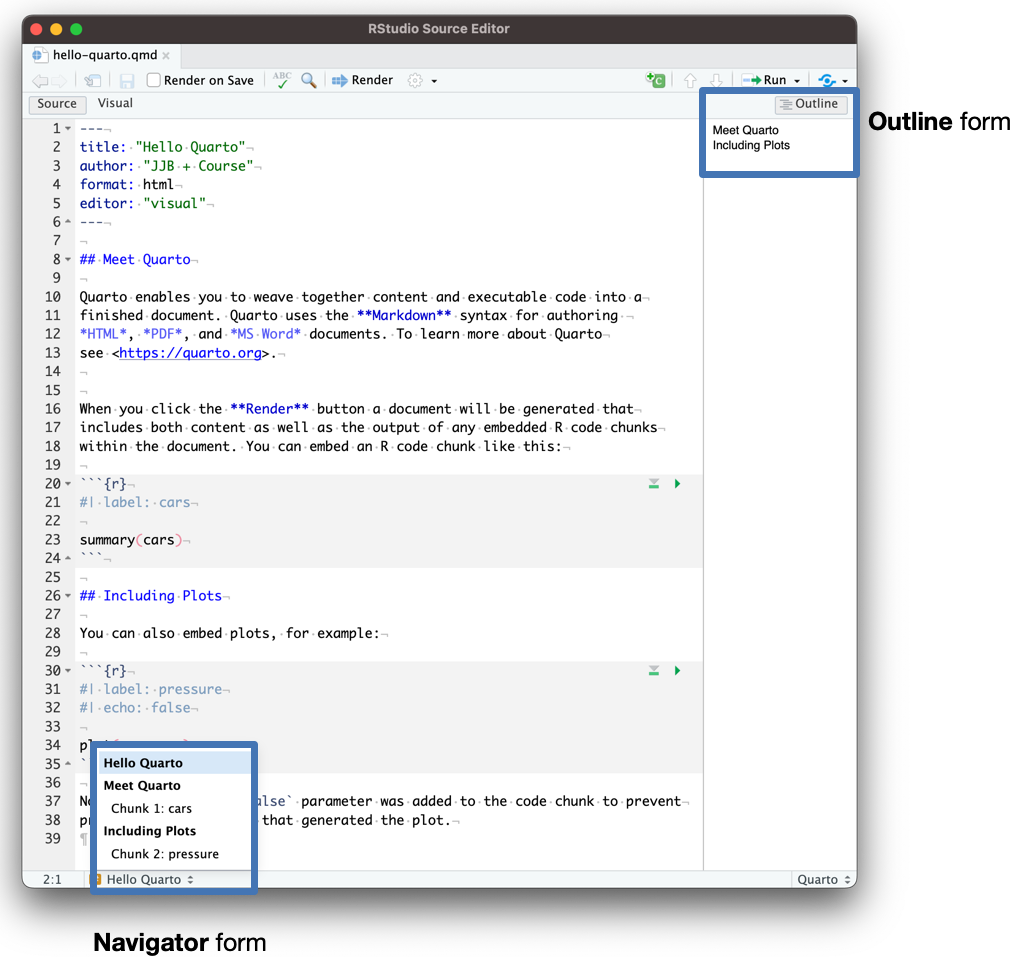Enable the Render on Save checkbox
This screenshot has width=1017, height=962.
(154, 80)
